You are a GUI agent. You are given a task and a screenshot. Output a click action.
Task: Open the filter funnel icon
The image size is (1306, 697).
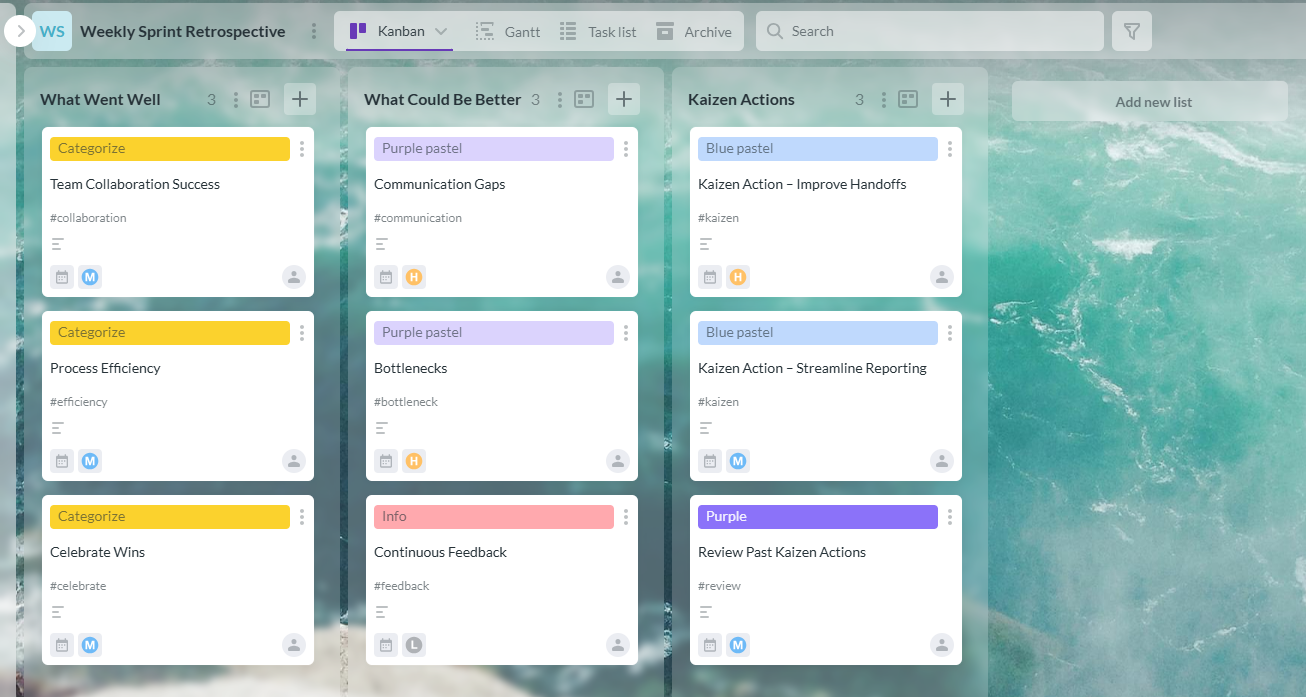pyautogui.click(x=1131, y=32)
